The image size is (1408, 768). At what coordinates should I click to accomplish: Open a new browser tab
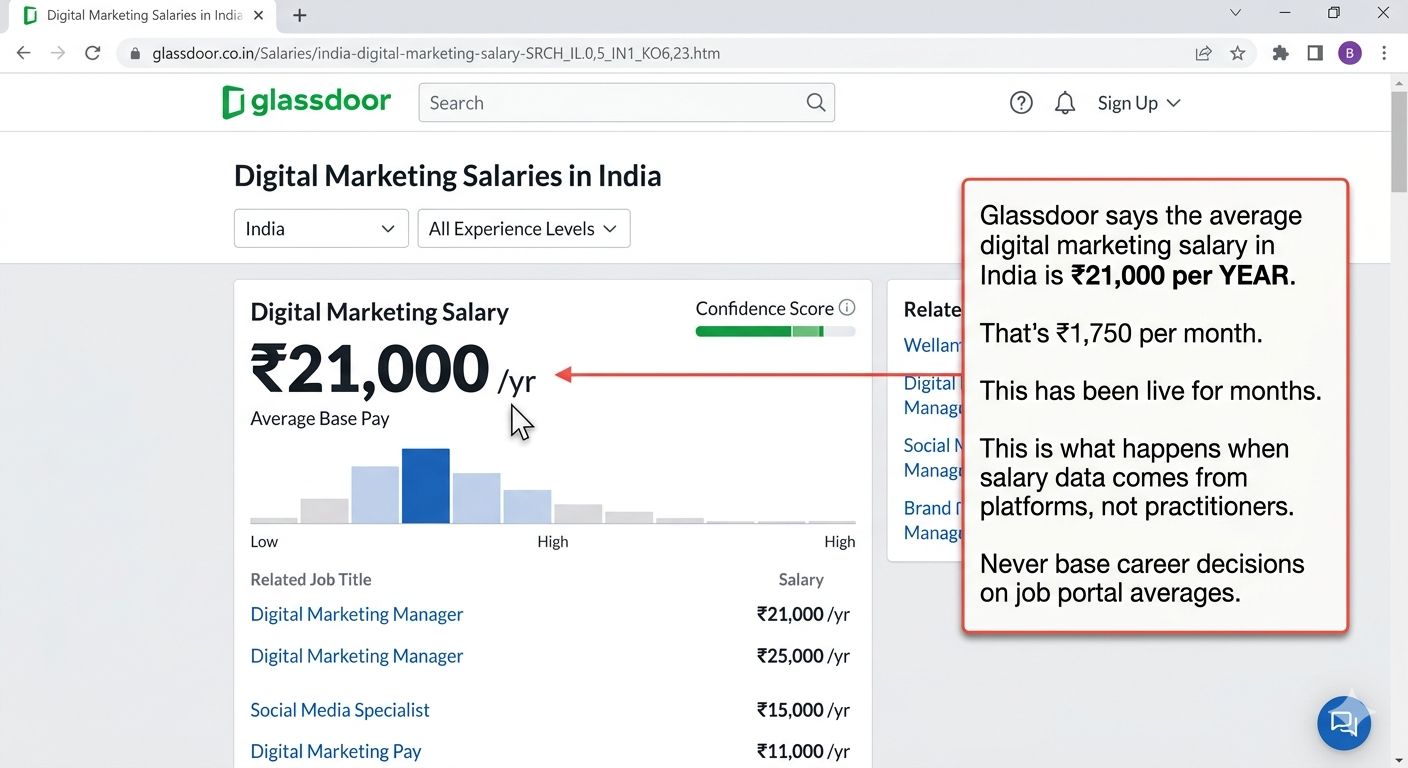(x=300, y=15)
